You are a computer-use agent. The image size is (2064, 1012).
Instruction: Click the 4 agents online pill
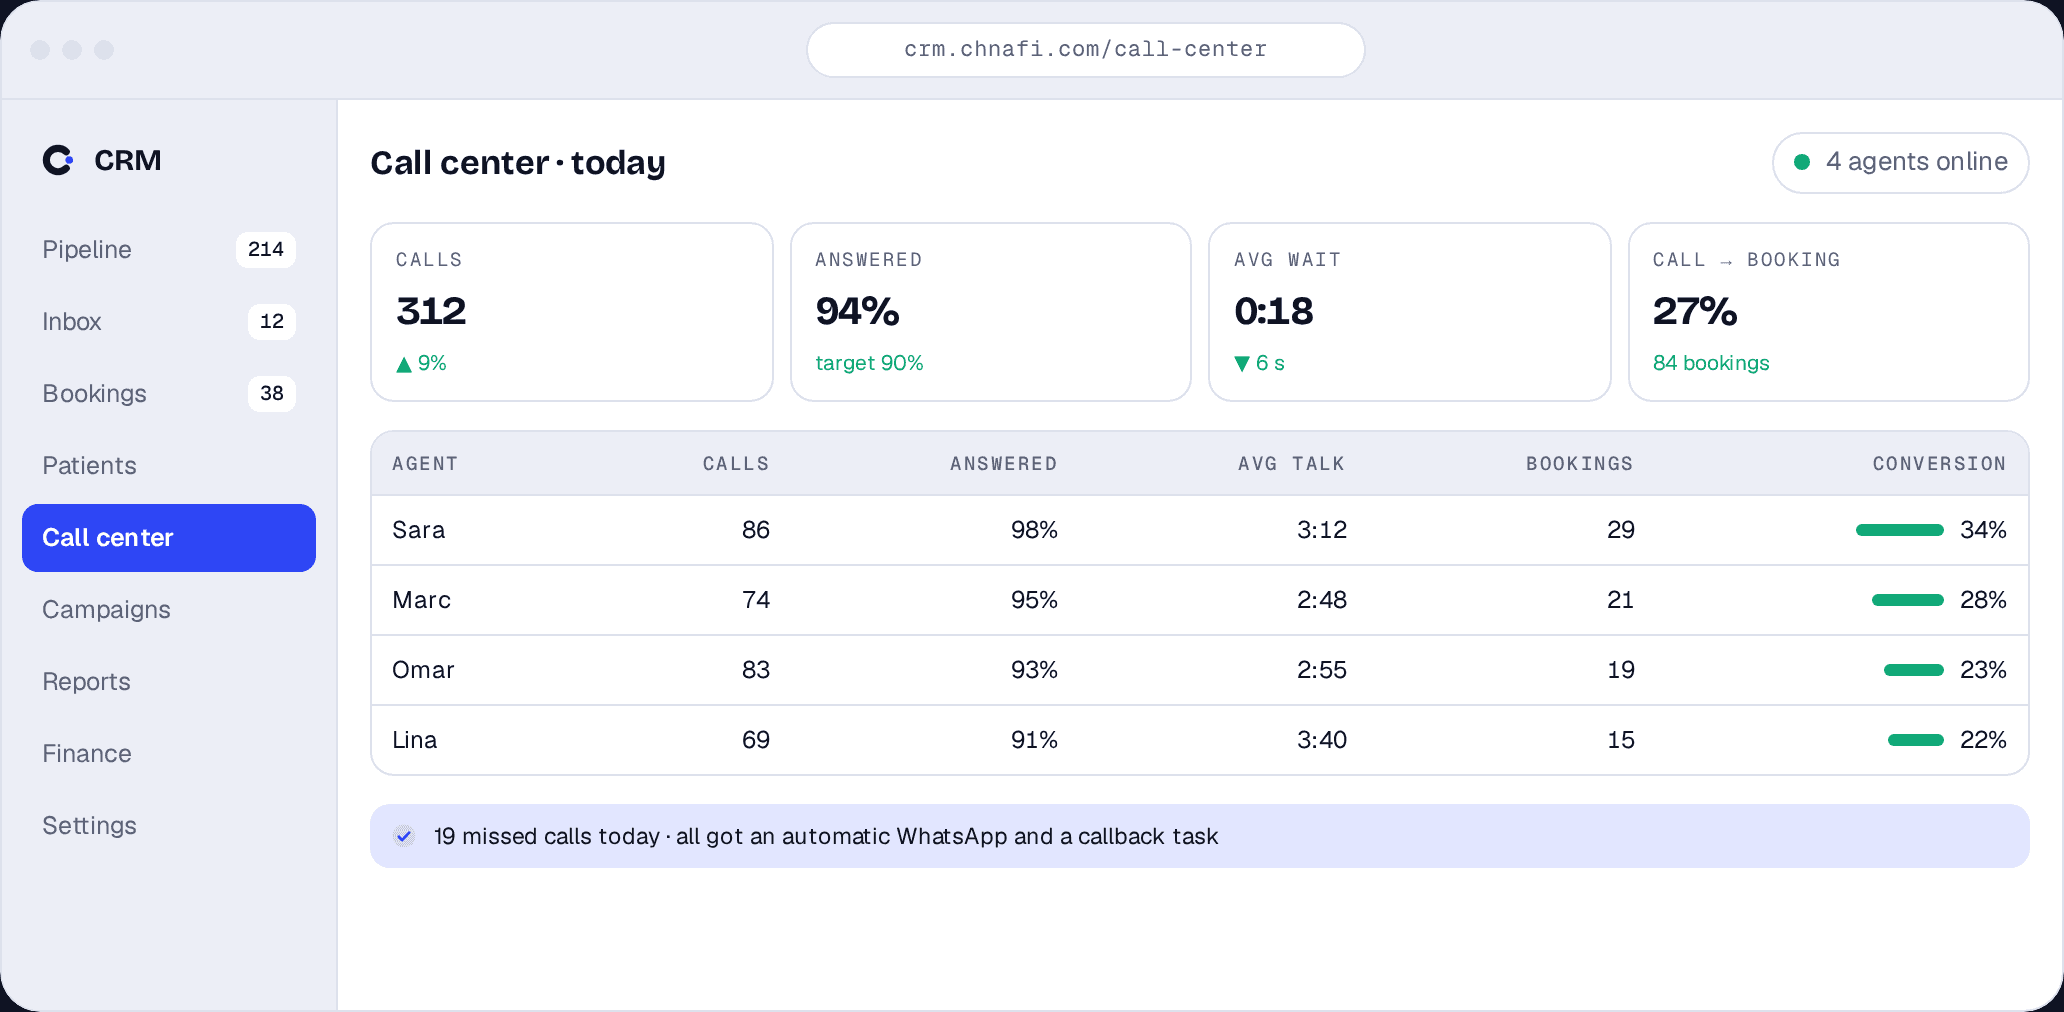pyautogui.click(x=1900, y=162)
